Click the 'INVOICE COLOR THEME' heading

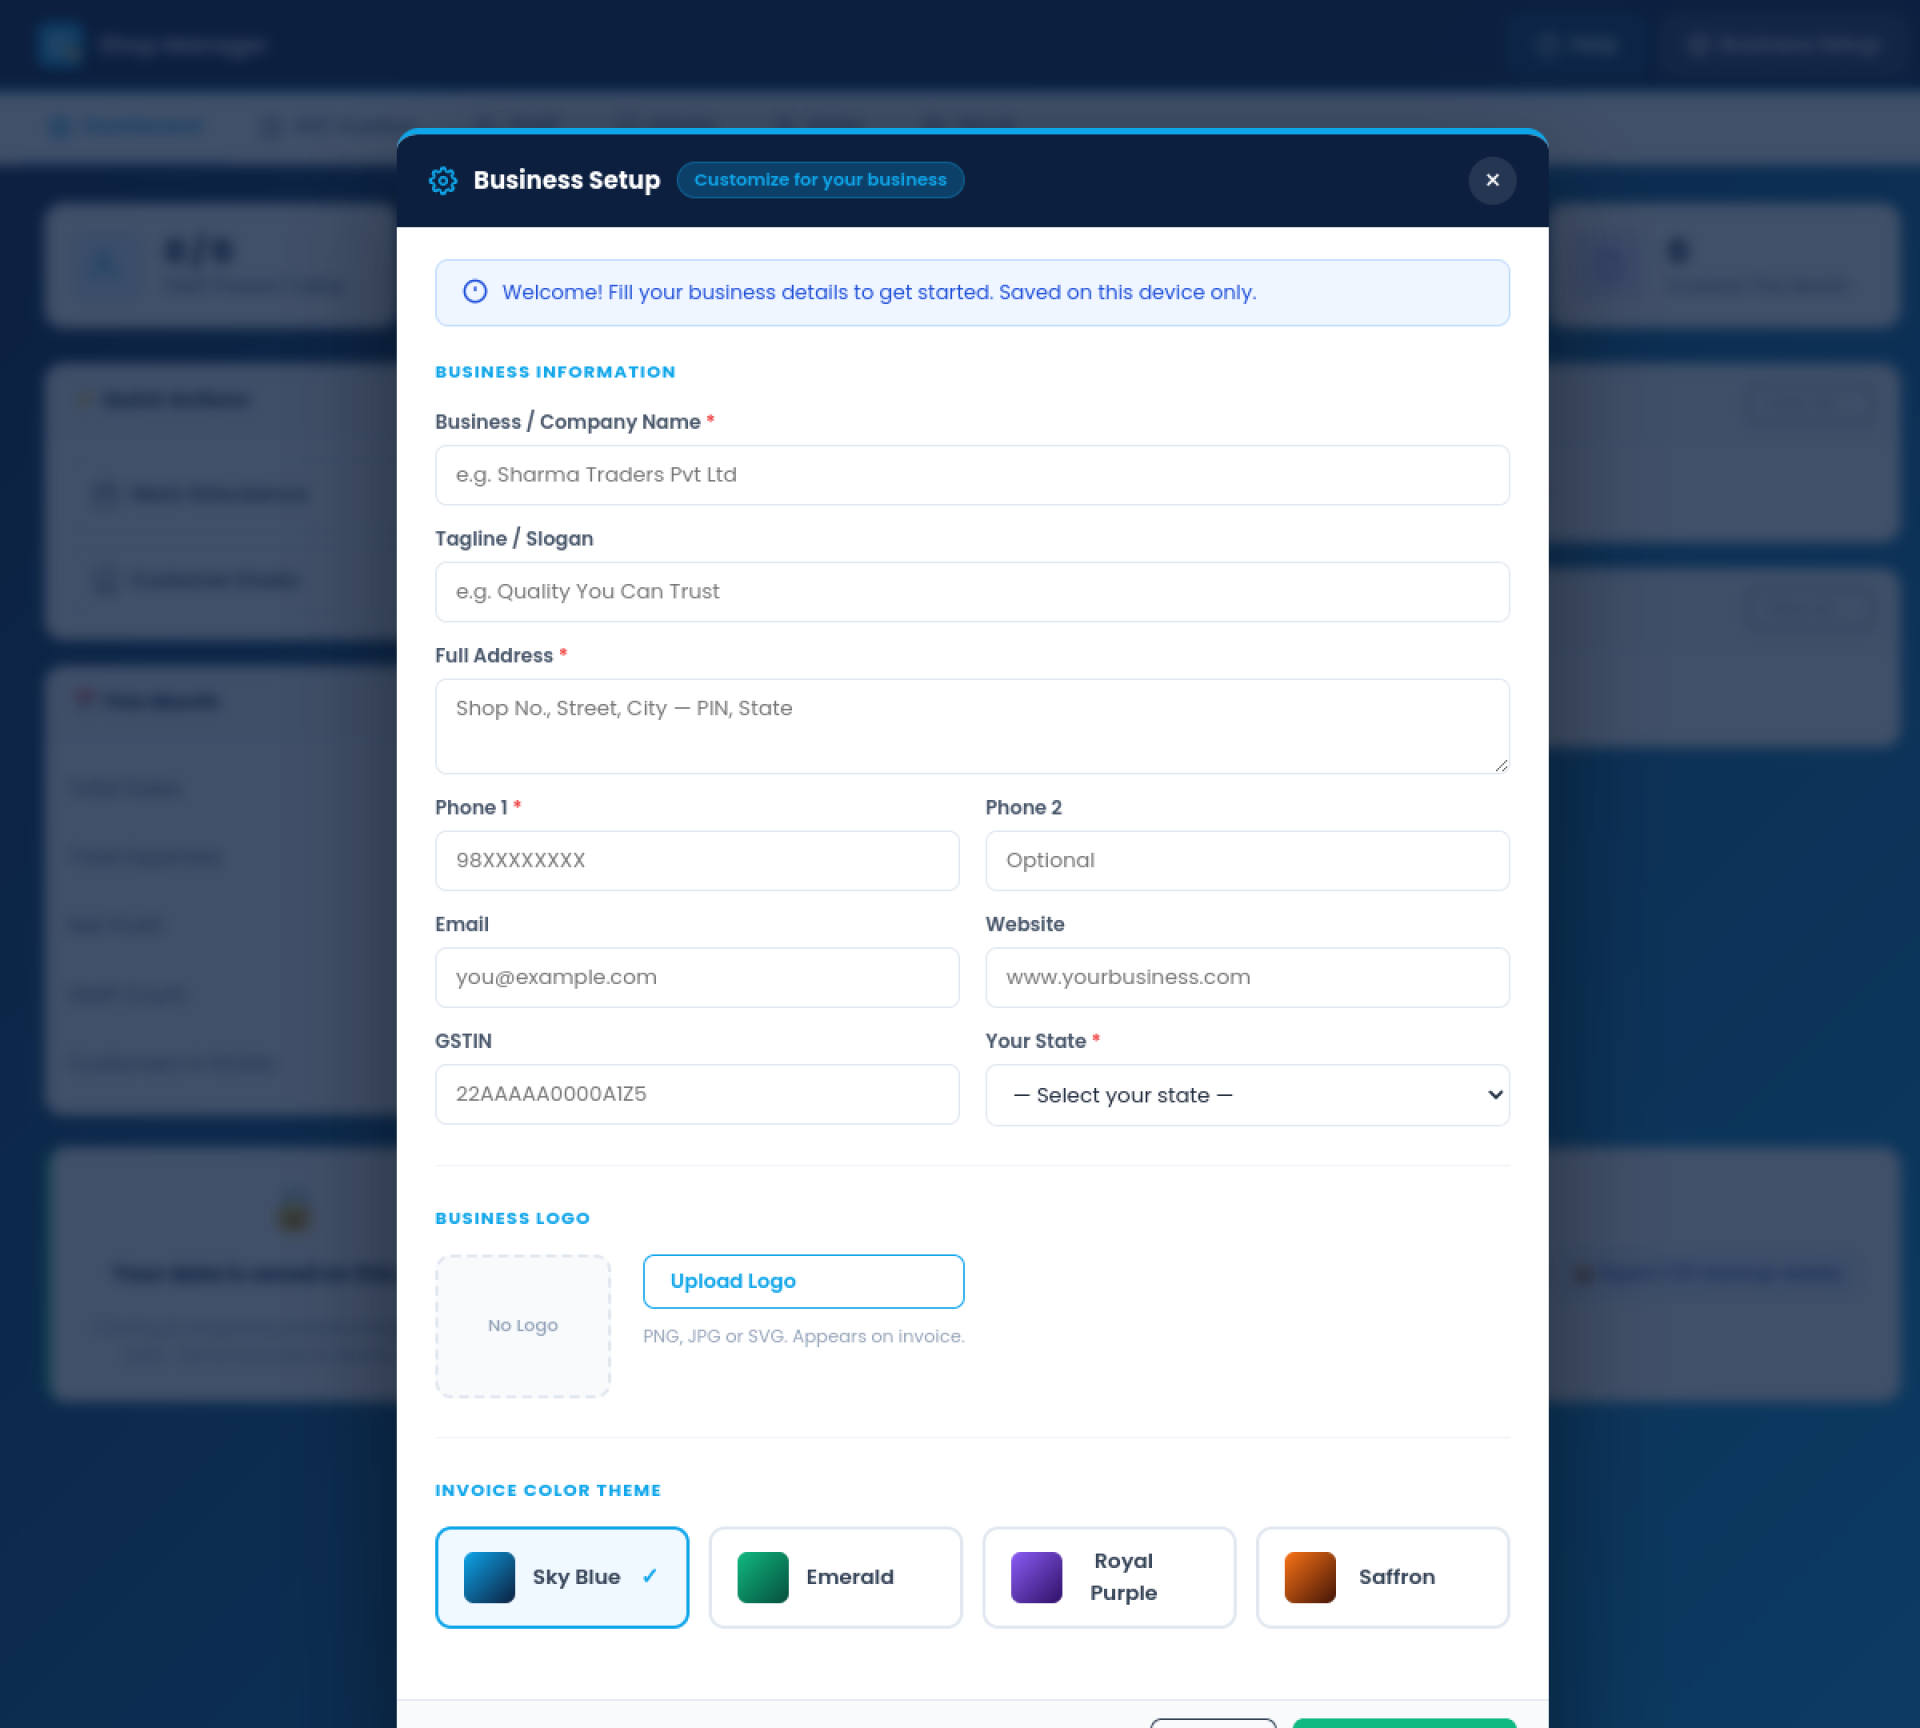coord(548,1490)
